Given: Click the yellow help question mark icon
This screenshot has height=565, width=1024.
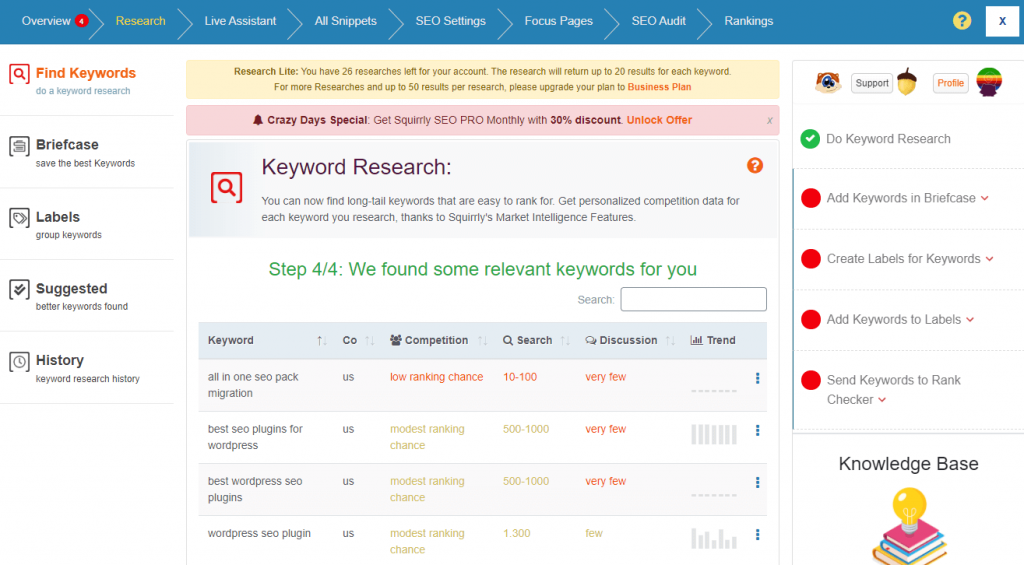Looking at the screenshot, I should point(961,21).
